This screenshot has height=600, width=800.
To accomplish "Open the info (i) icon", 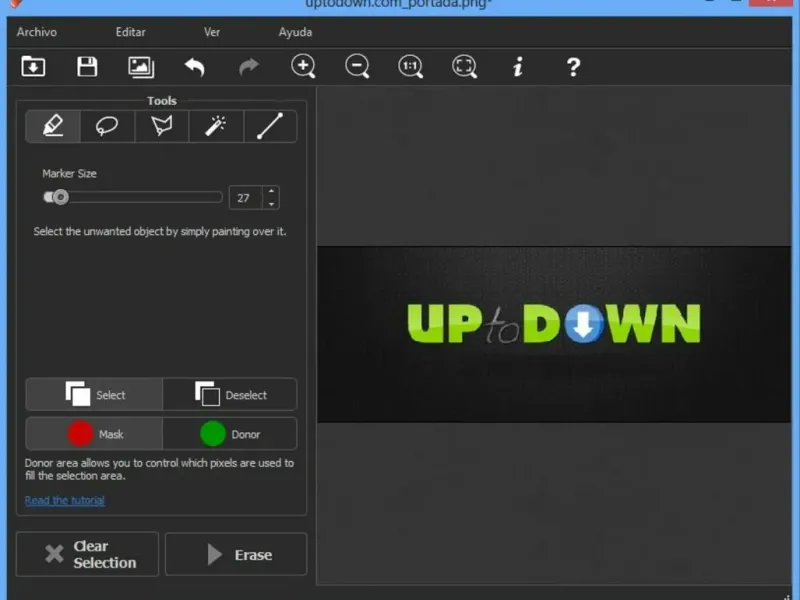I will pos(518,67).
